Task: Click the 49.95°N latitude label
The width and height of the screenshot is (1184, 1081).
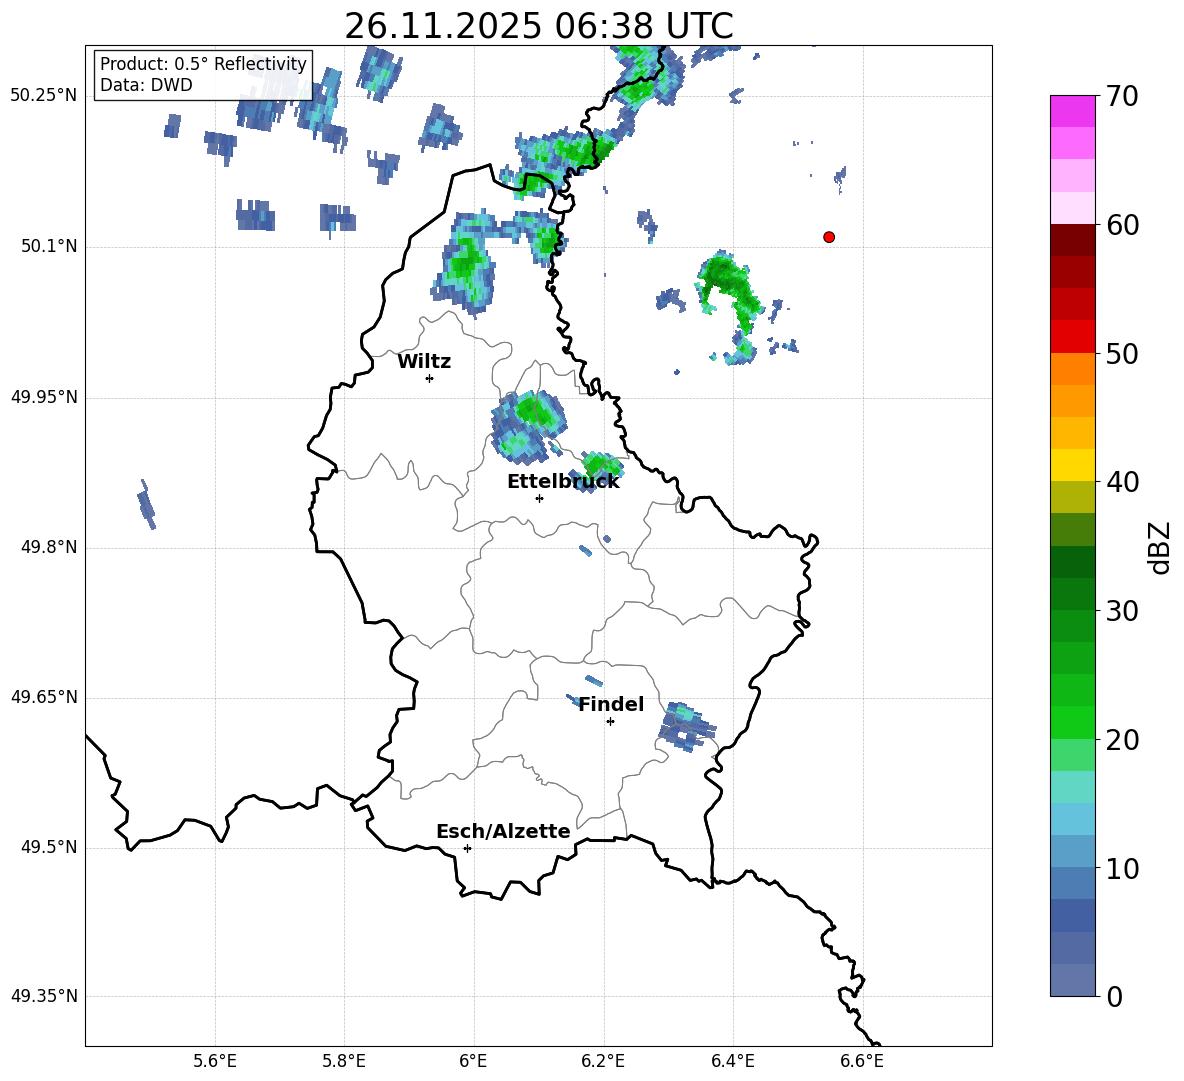Action: (44, 397)
